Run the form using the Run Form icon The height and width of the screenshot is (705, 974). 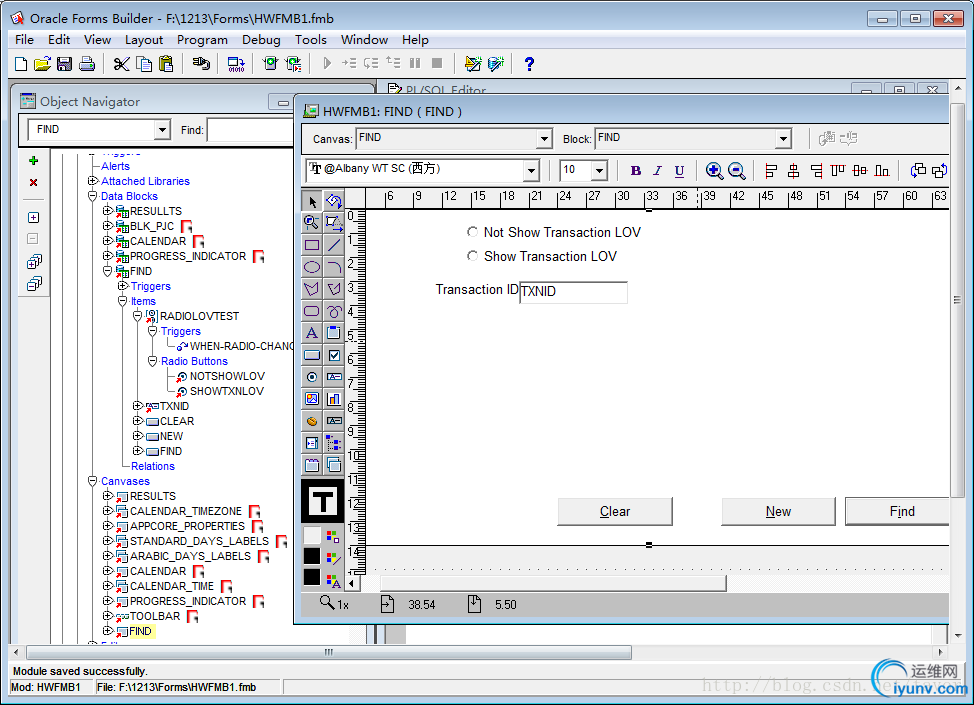[x=270, y=64]
